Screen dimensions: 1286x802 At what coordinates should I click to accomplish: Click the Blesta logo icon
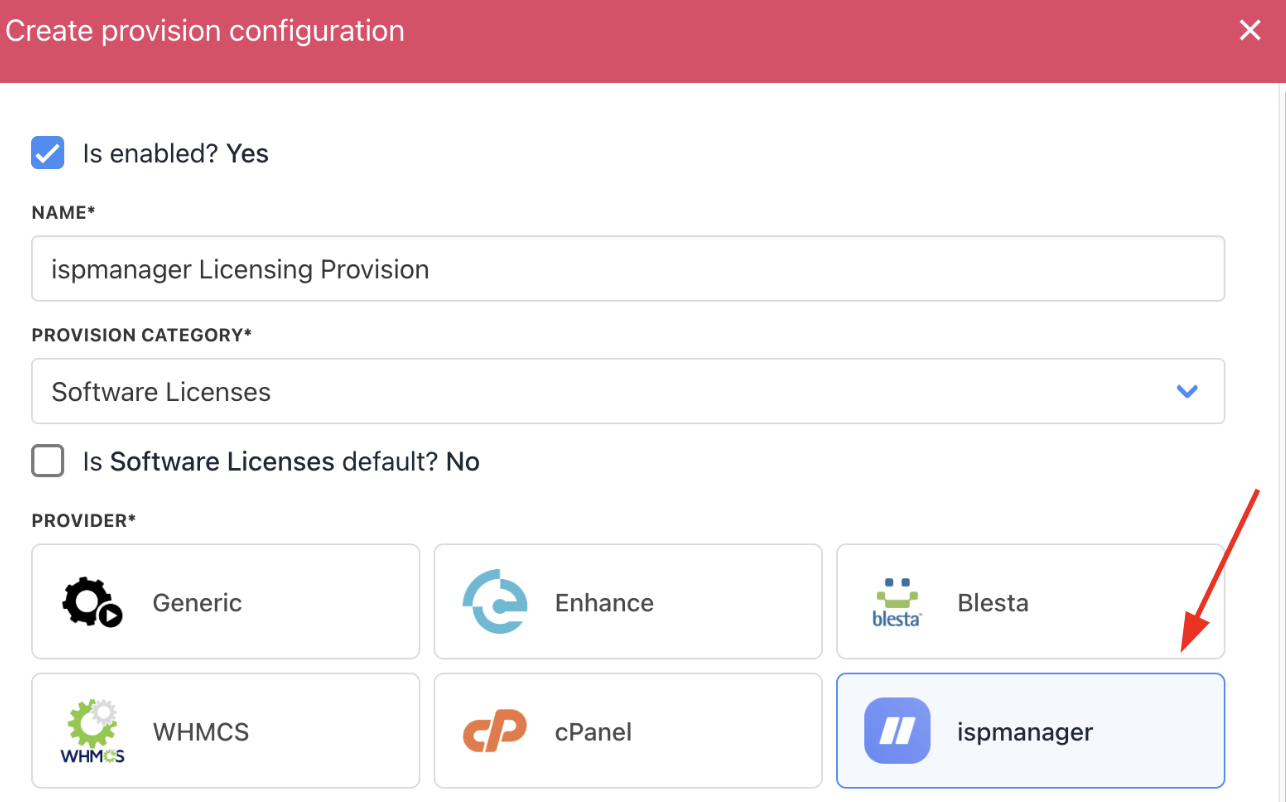(897, 602)
